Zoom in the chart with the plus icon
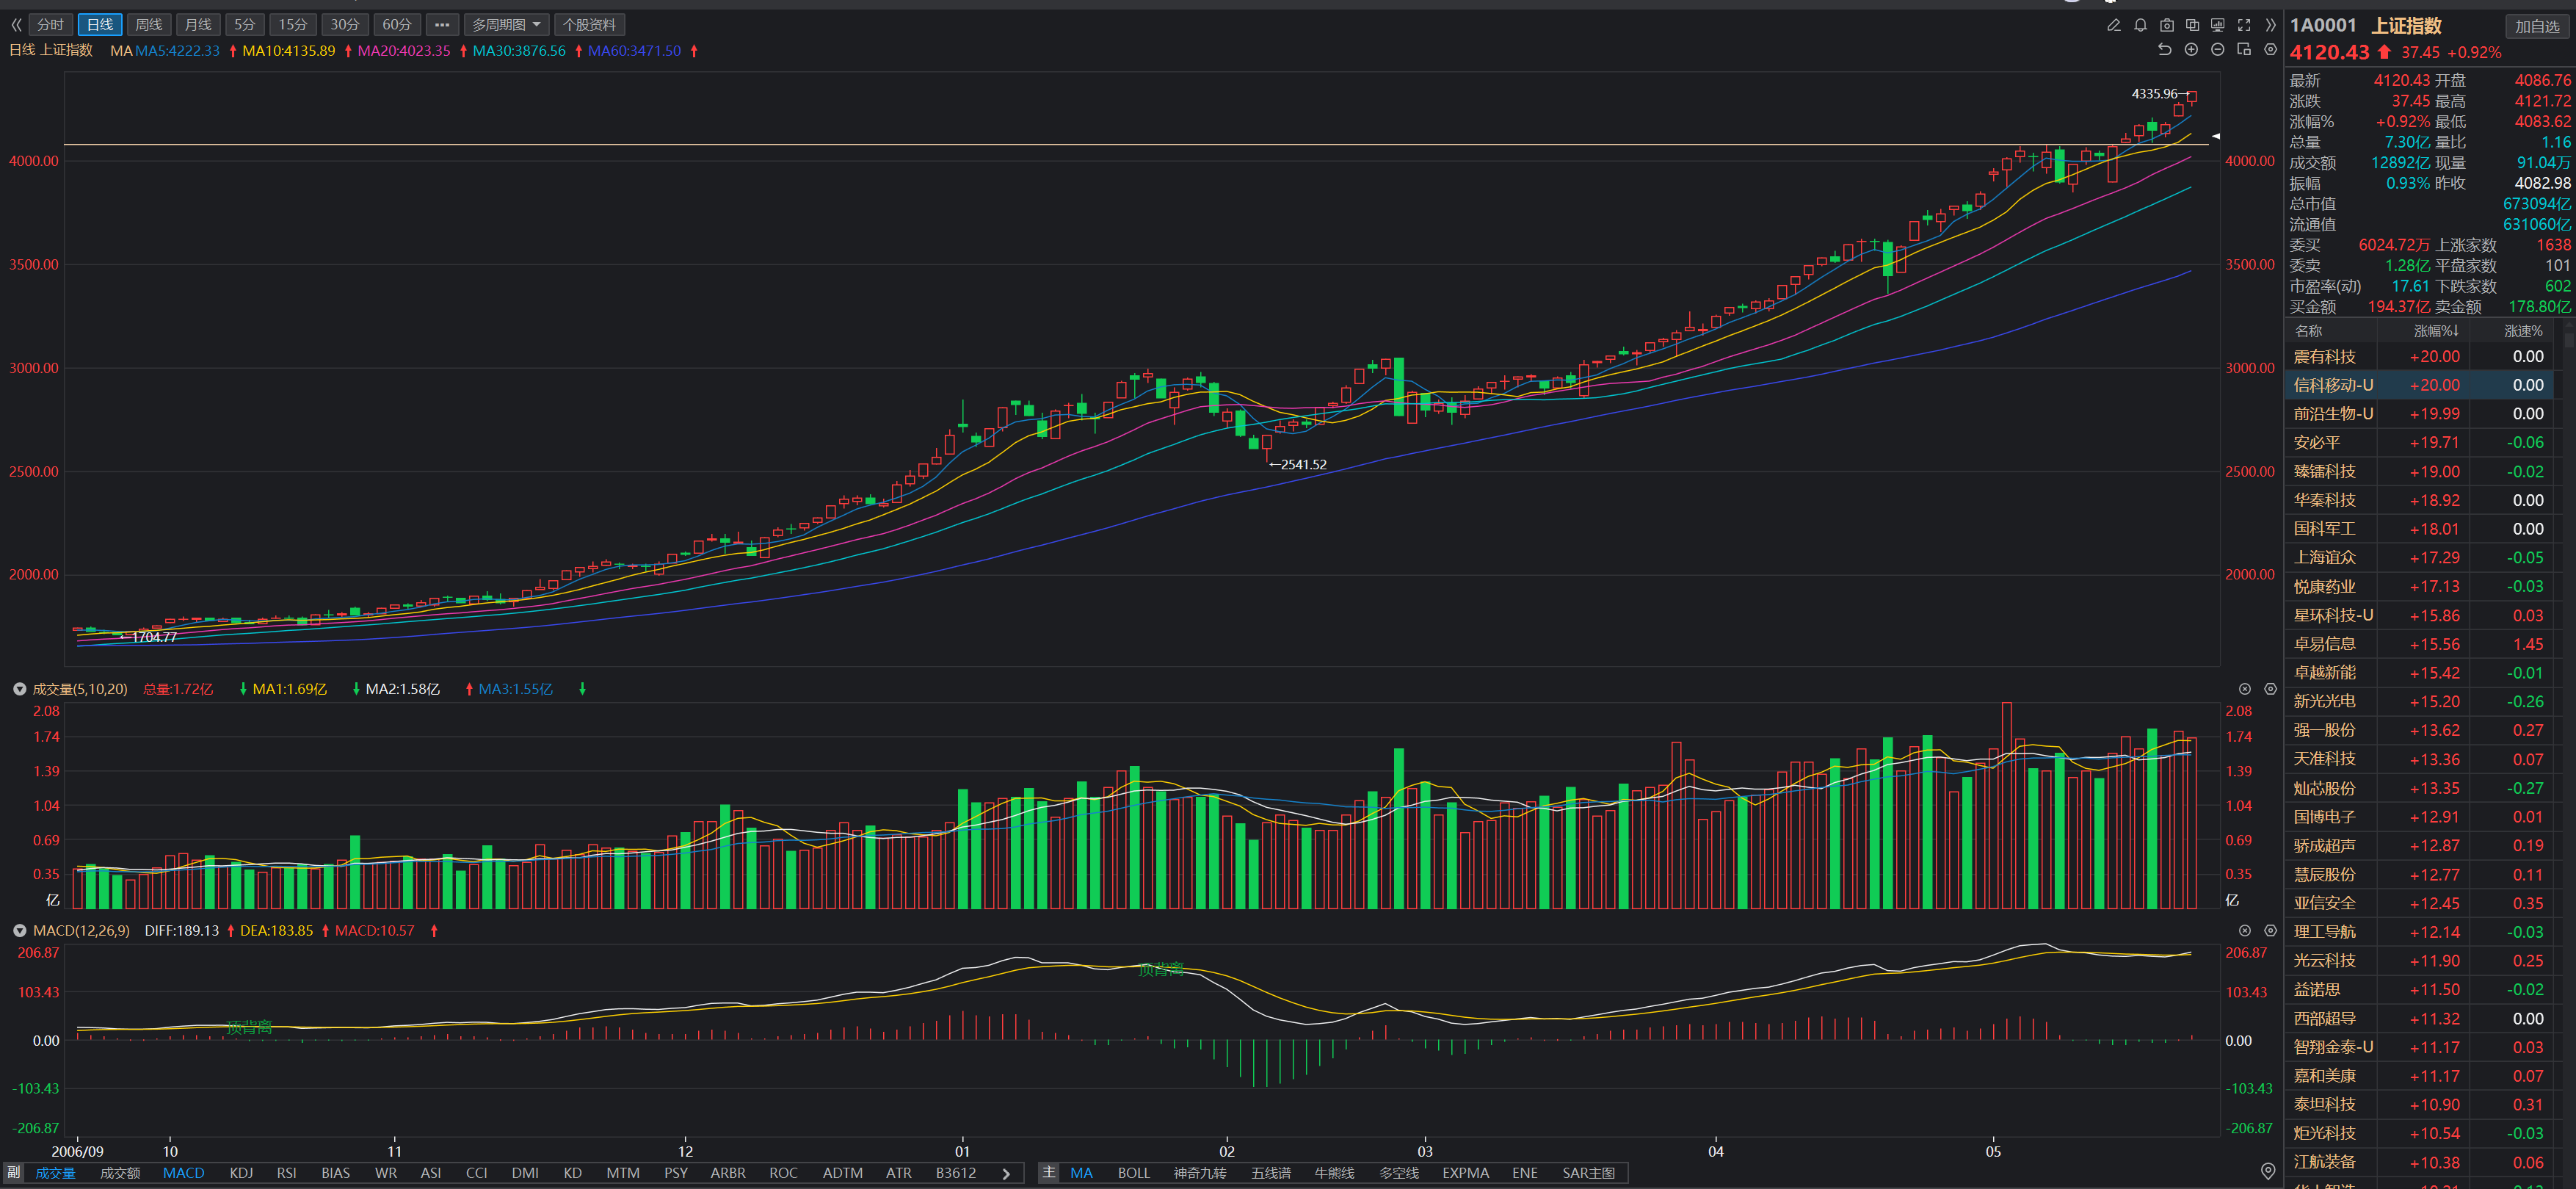This screenshot has height=1189, width=2576. (x=2191, y=50)
